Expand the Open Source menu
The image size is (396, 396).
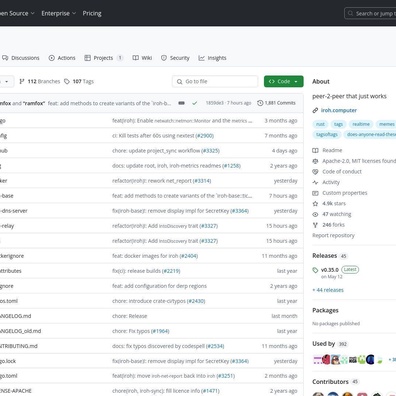tap(17, 13)
